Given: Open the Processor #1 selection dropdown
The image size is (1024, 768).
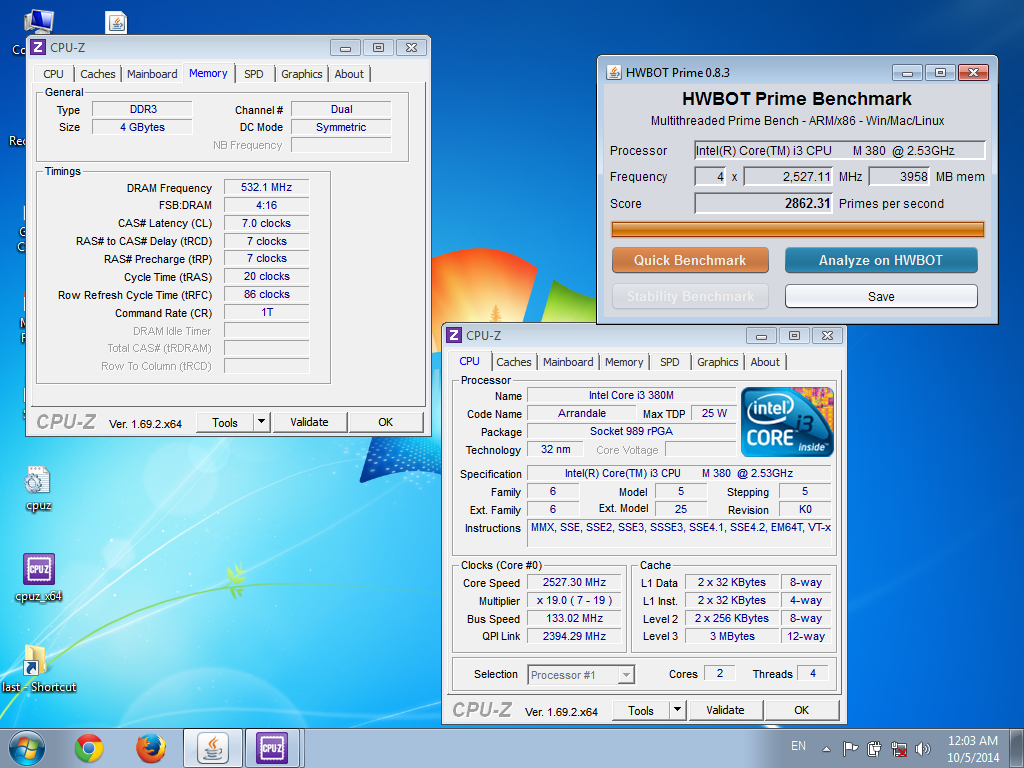Looking at the screenshot, I should click(581, 675).
